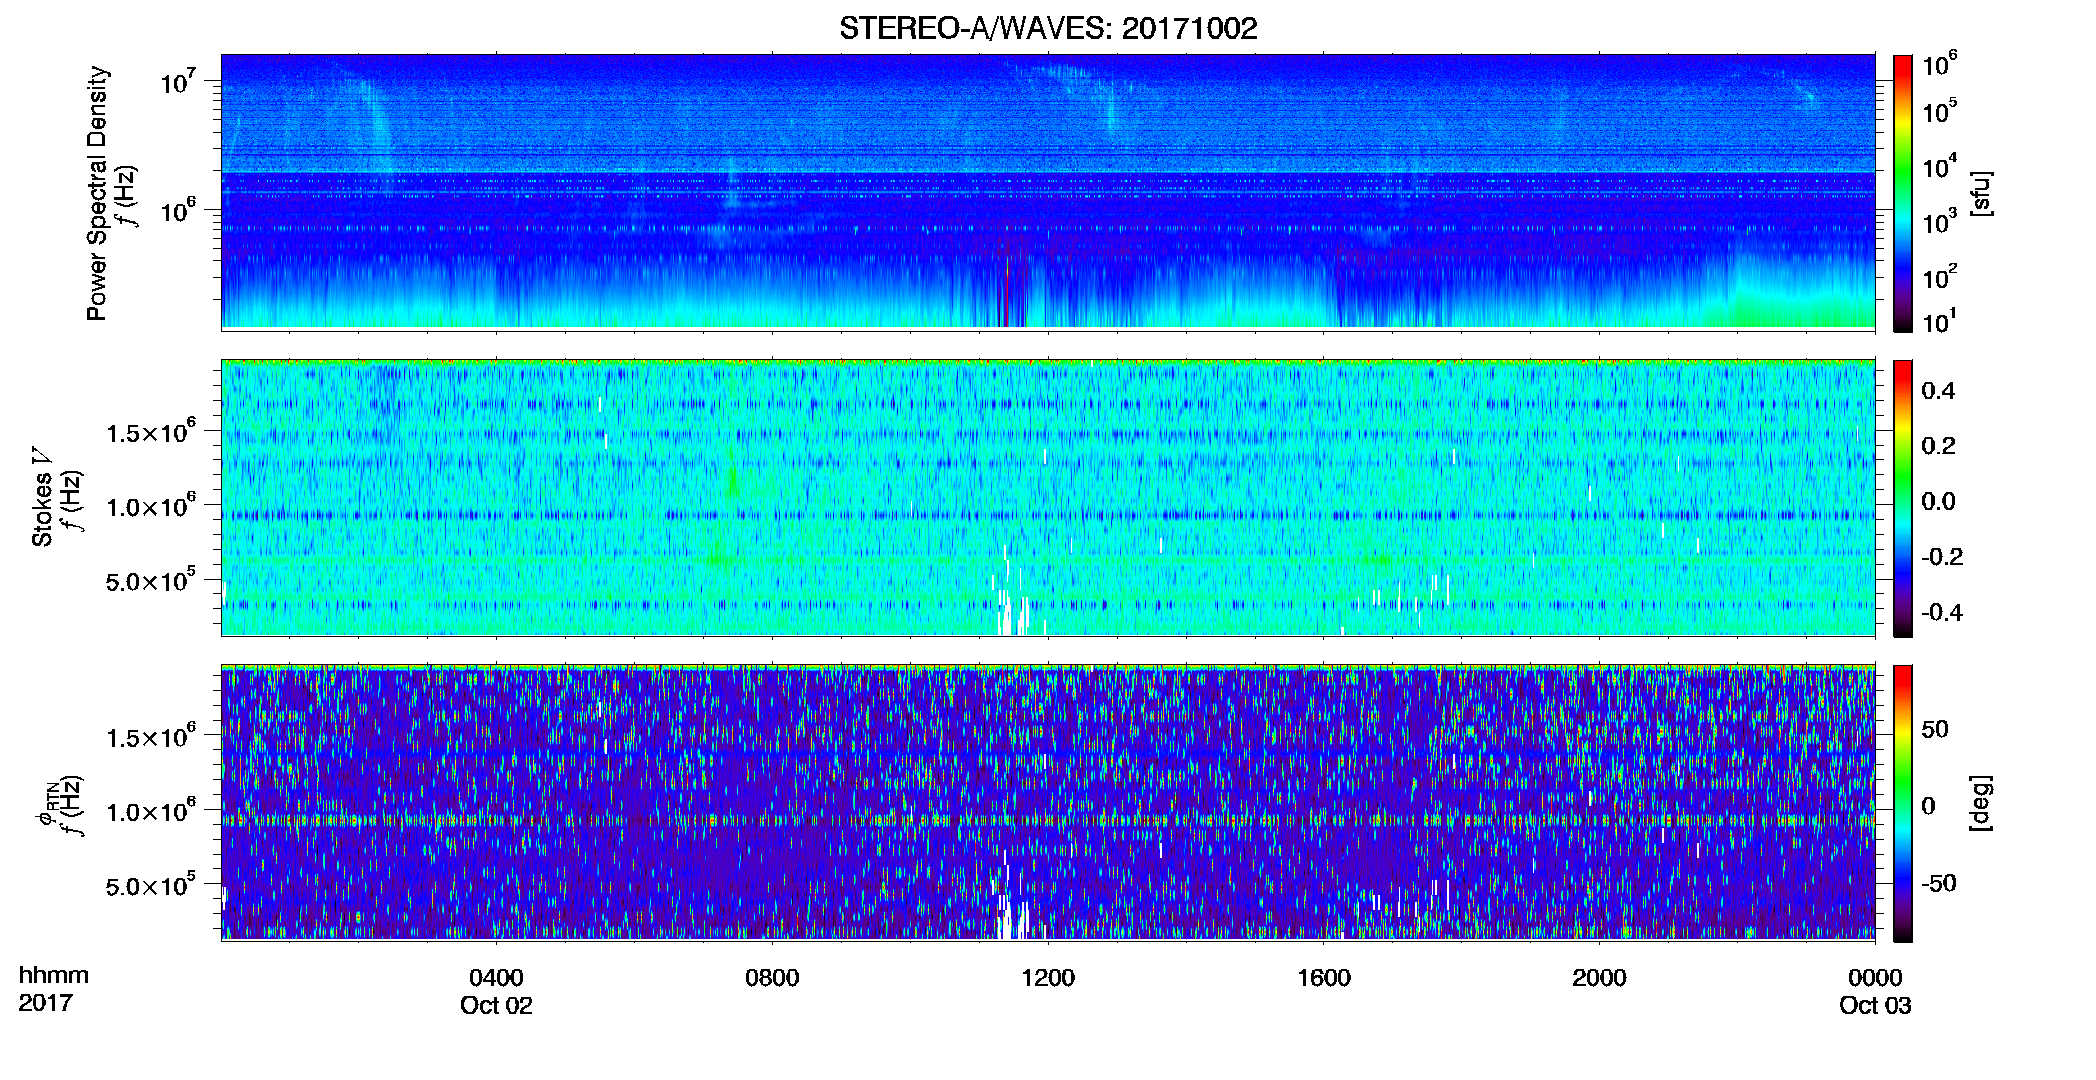Screen dimensions: 2096x1080
Task: Click the 10^6 value on sfu colorbar
Action: click(x=1939, y=64)
